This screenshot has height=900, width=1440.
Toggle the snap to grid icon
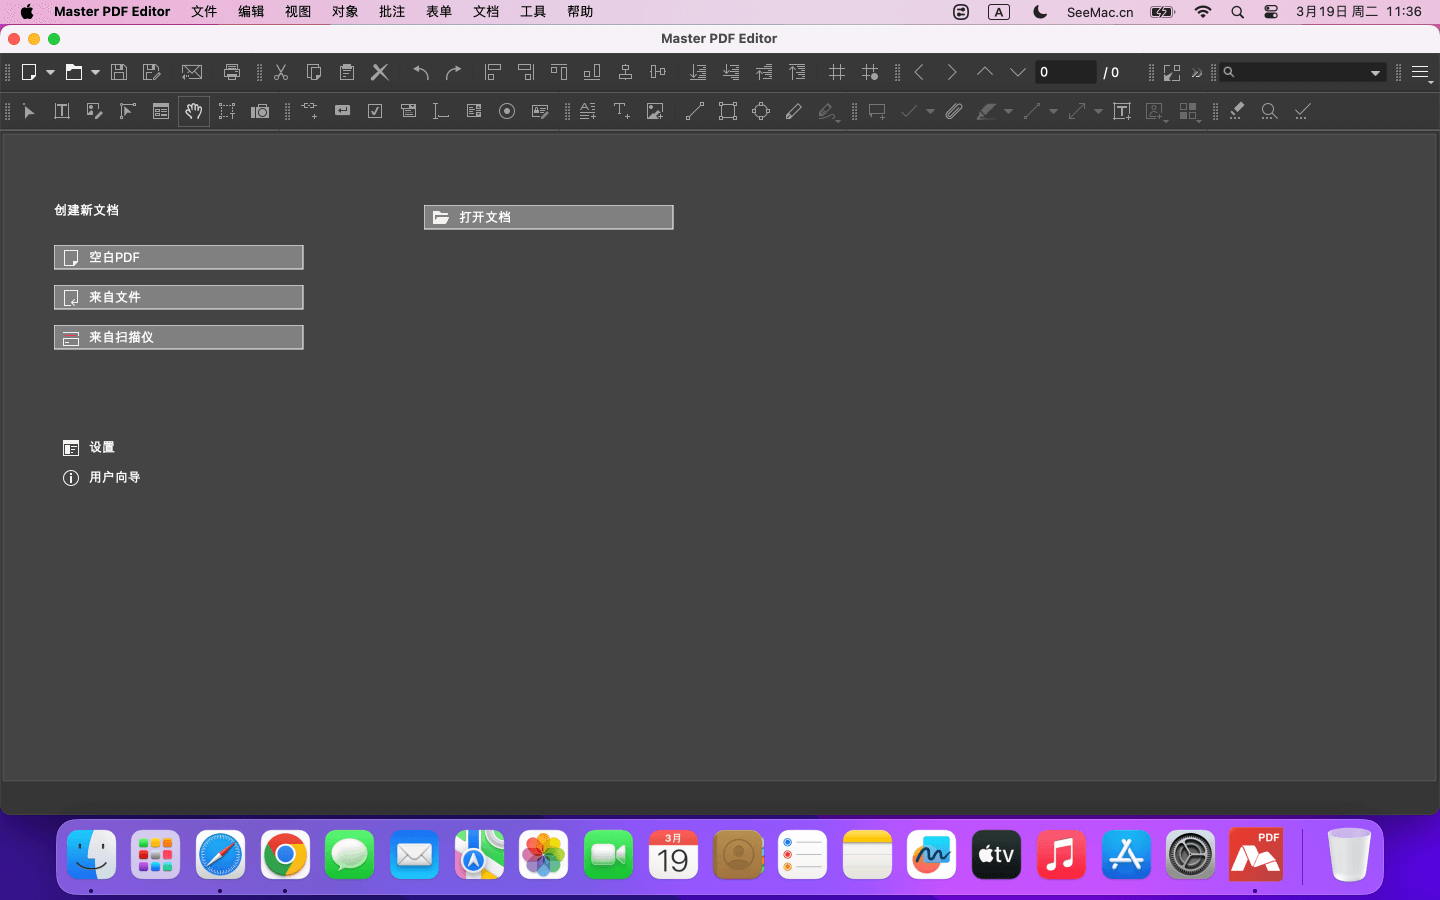tap(870, 72)
